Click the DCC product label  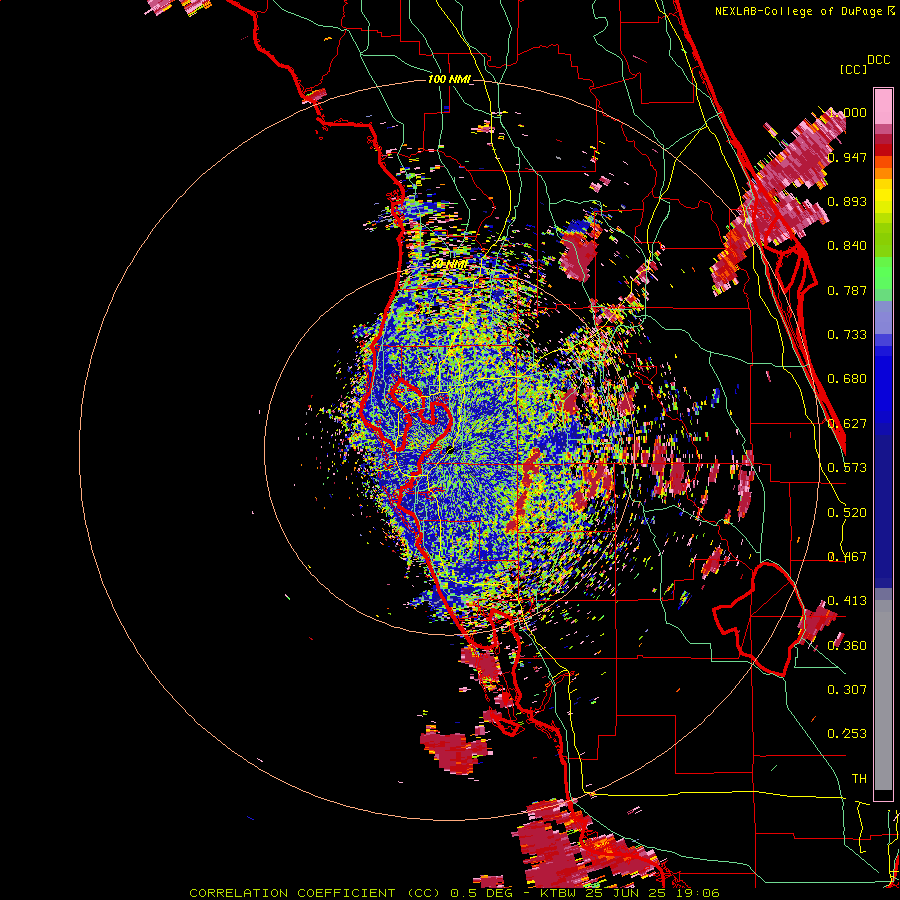[879, 60]
